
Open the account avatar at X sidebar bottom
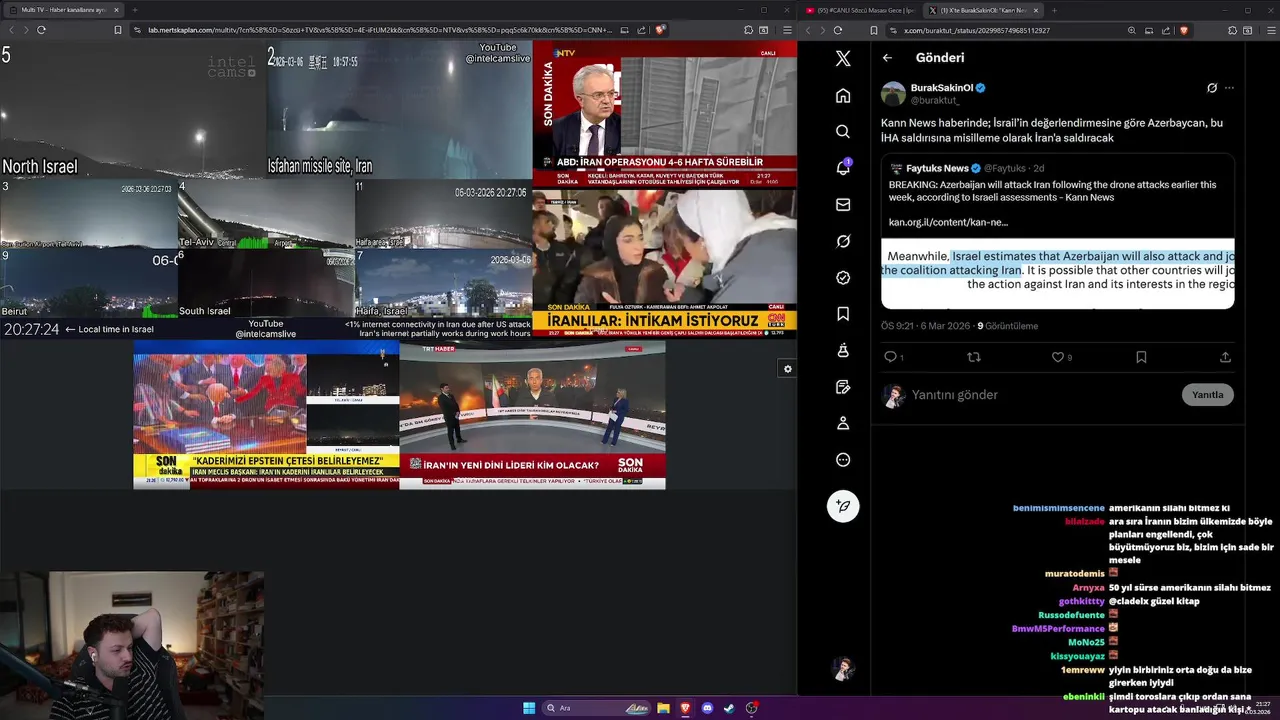(x=843, y=668)
